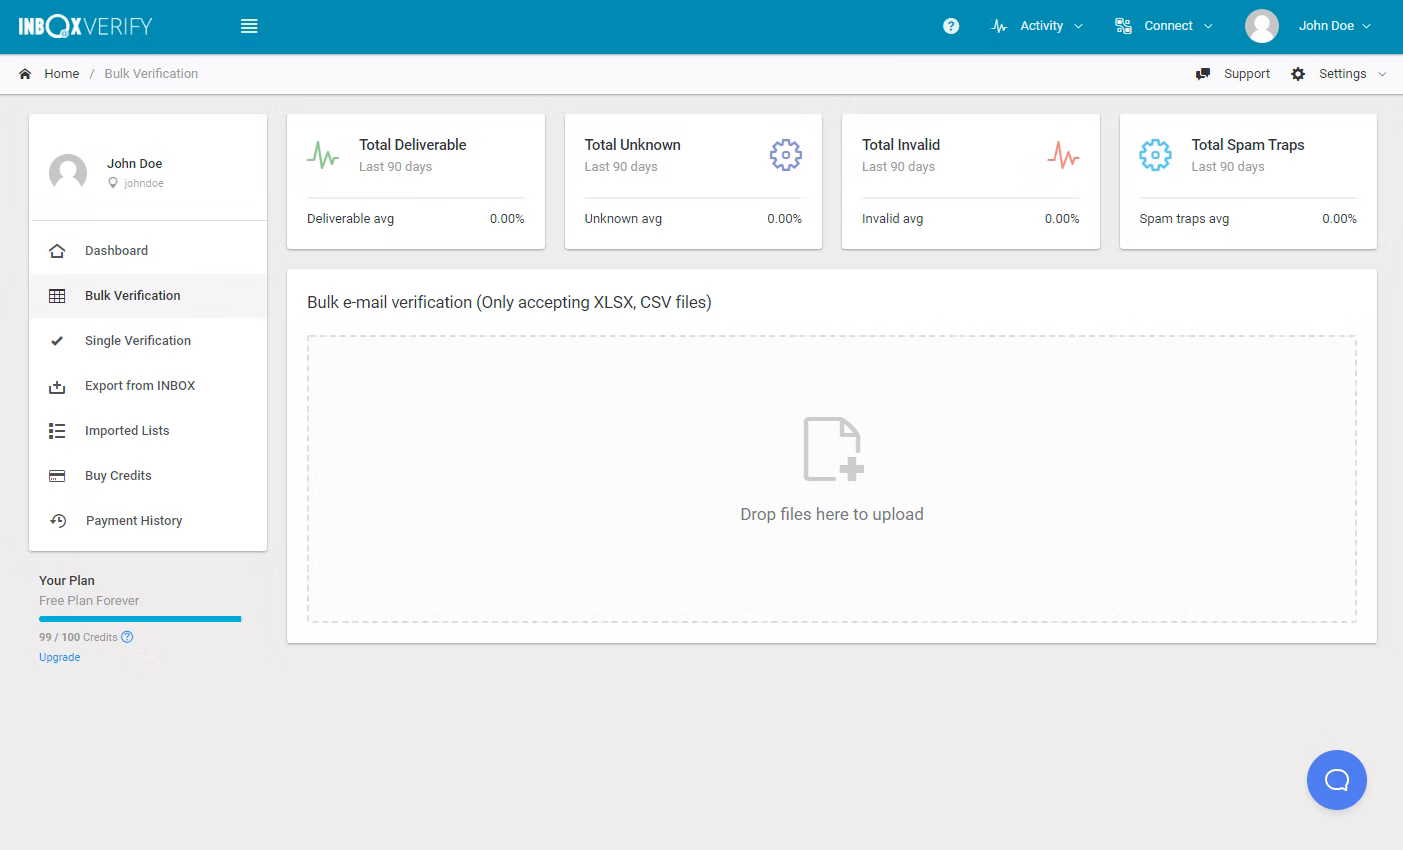Click the Home breadcrumb link

tap(61, 74)
